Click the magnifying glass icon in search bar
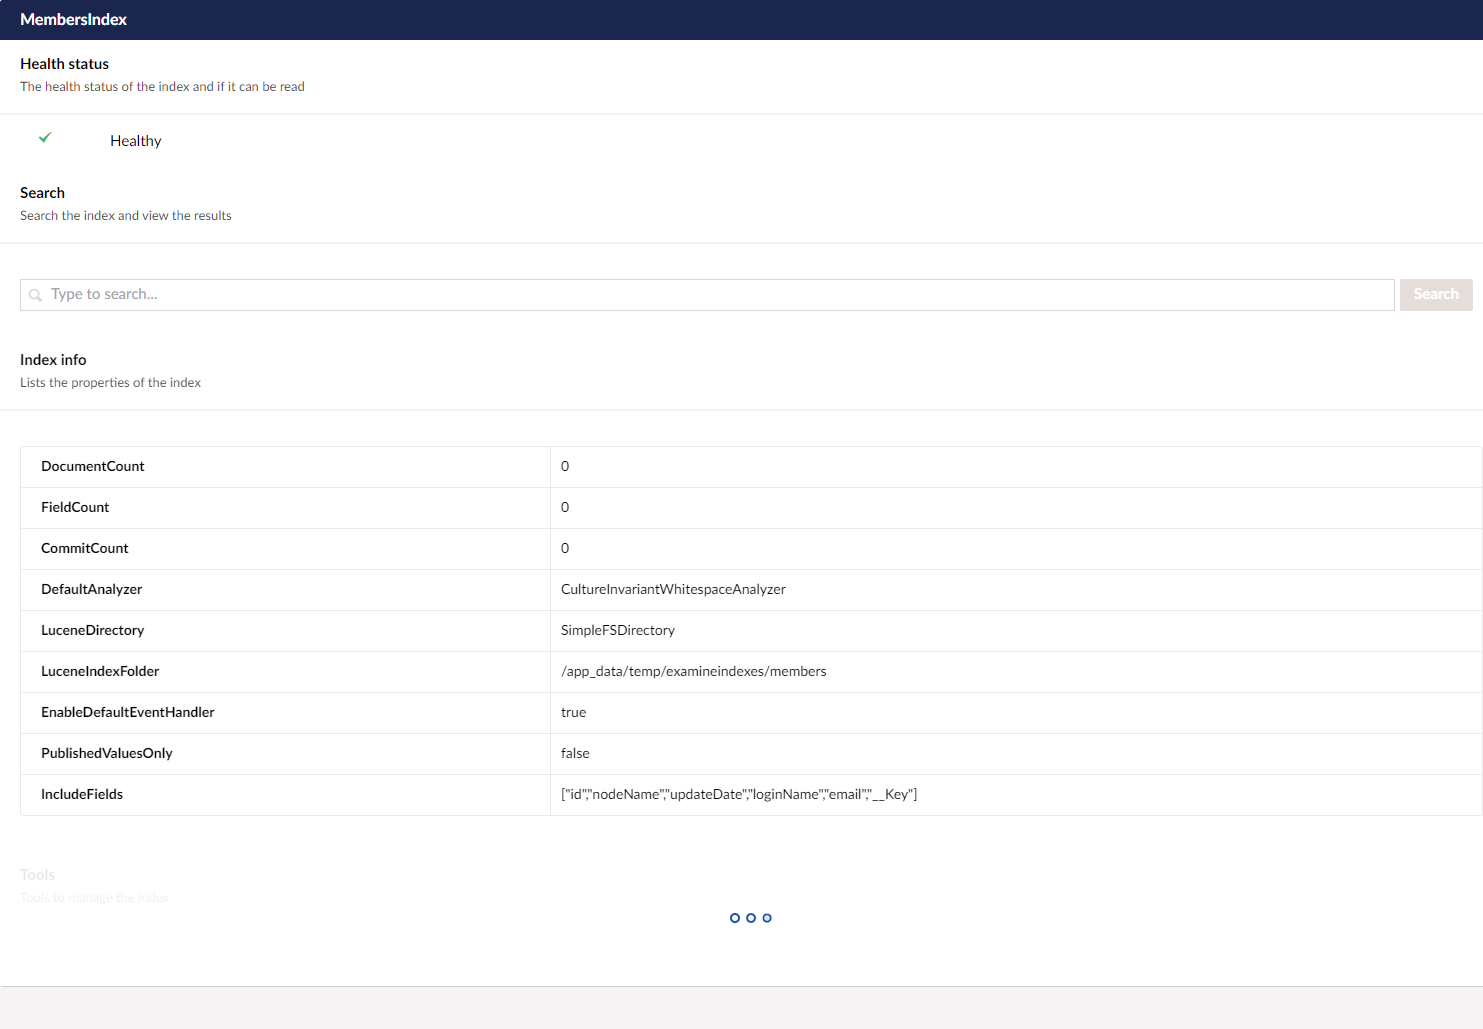Viewport: 1483px width, 1029px height. pyautogui.click(x=36, y=294)
